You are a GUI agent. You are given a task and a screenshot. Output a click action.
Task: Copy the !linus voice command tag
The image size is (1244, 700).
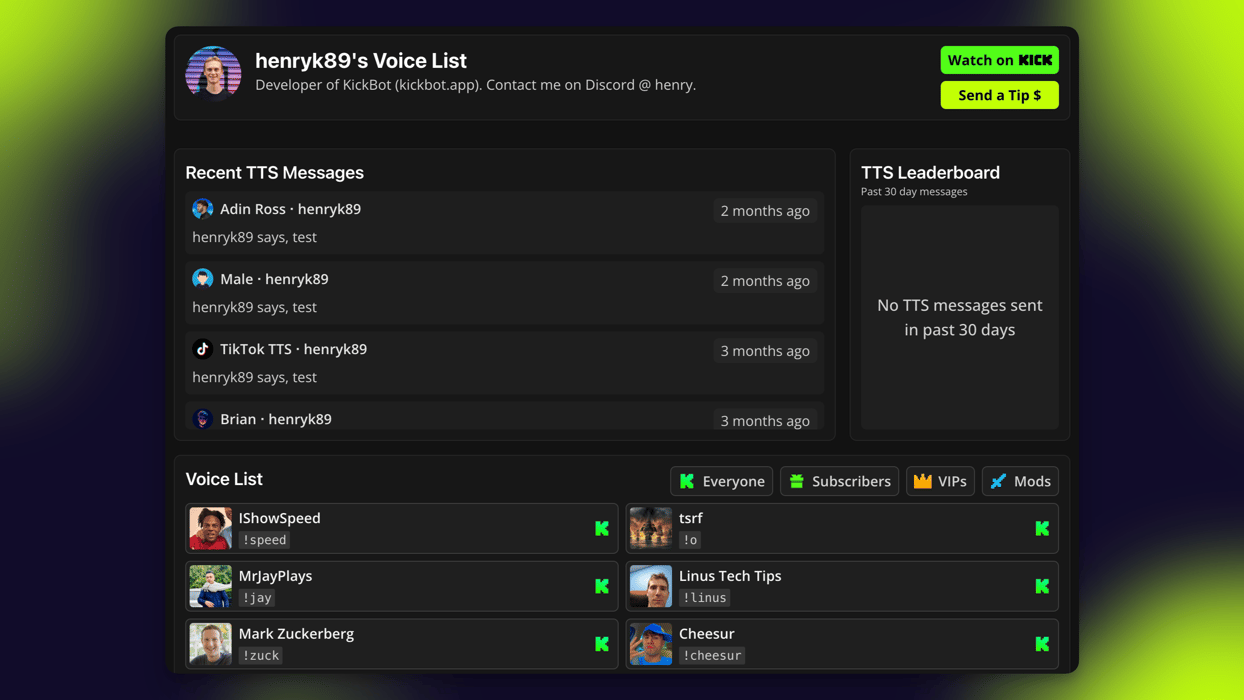[x=704, y=598]
